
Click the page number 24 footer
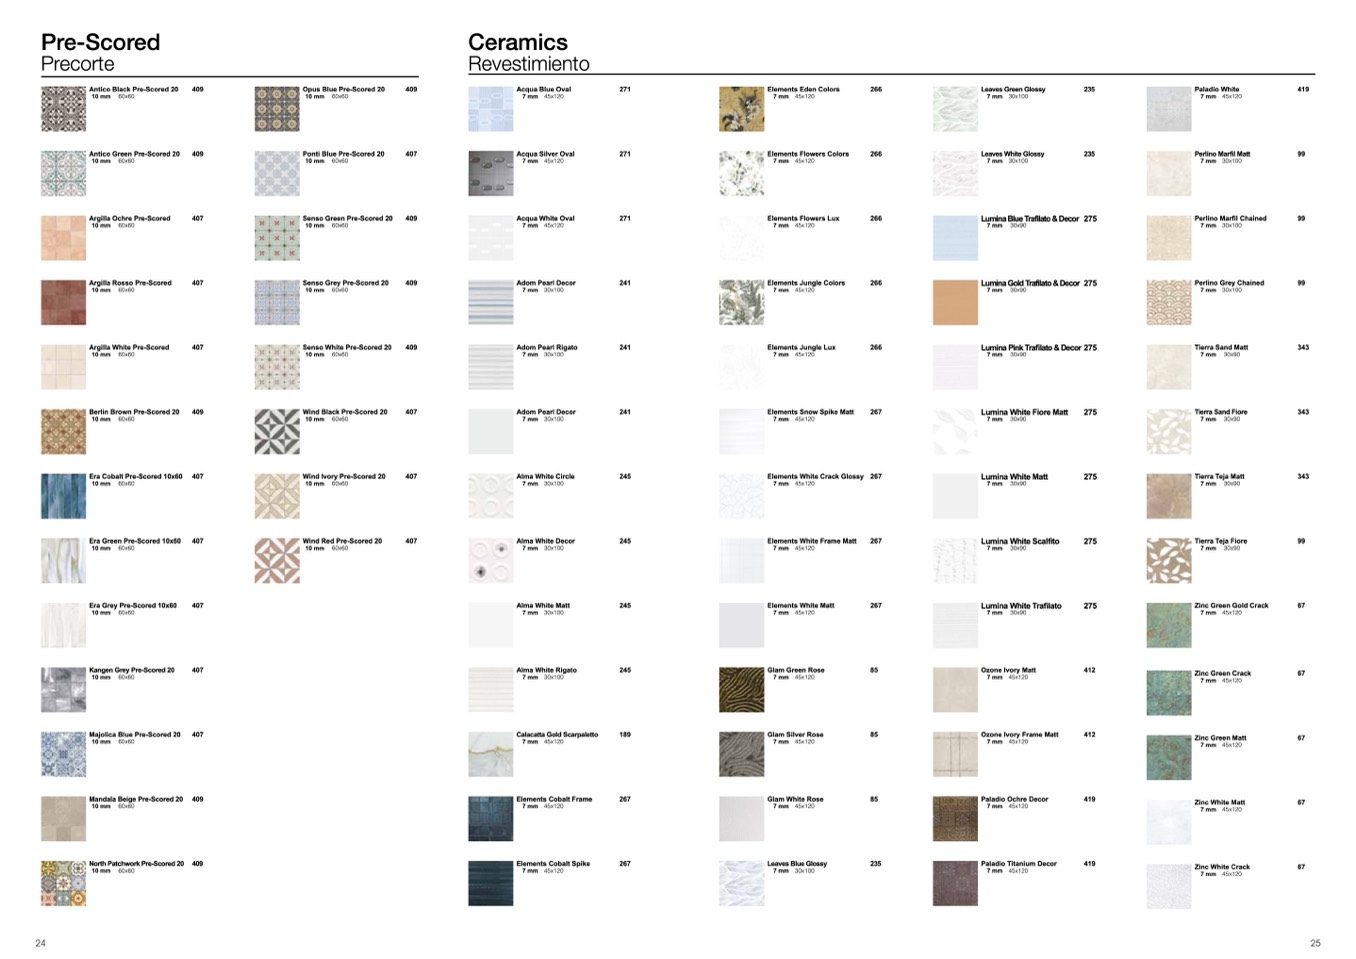pos(40,943)
